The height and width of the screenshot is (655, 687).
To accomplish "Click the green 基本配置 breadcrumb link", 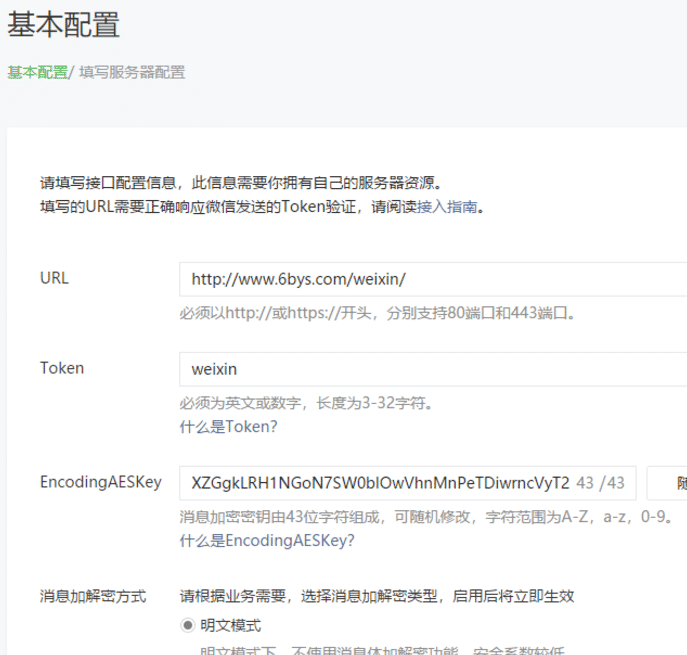I will pyautogui.click(x=37, y=72).
